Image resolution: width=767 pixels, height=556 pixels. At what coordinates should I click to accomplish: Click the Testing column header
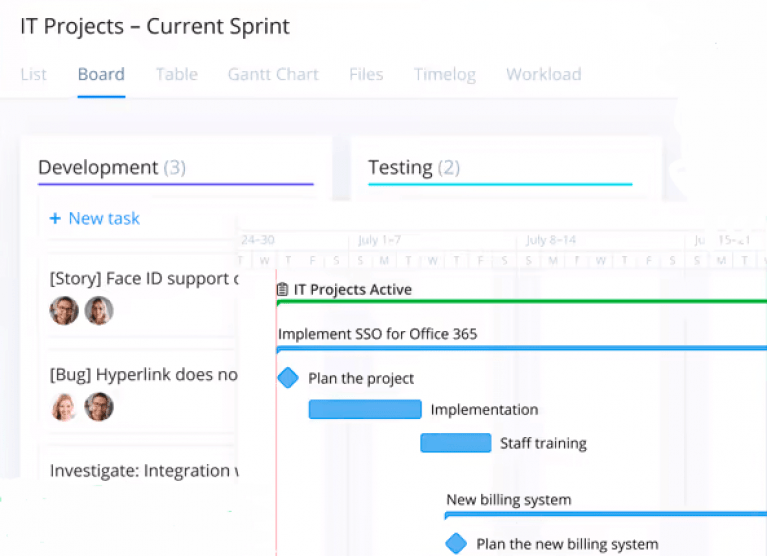(x=400, y=168)
